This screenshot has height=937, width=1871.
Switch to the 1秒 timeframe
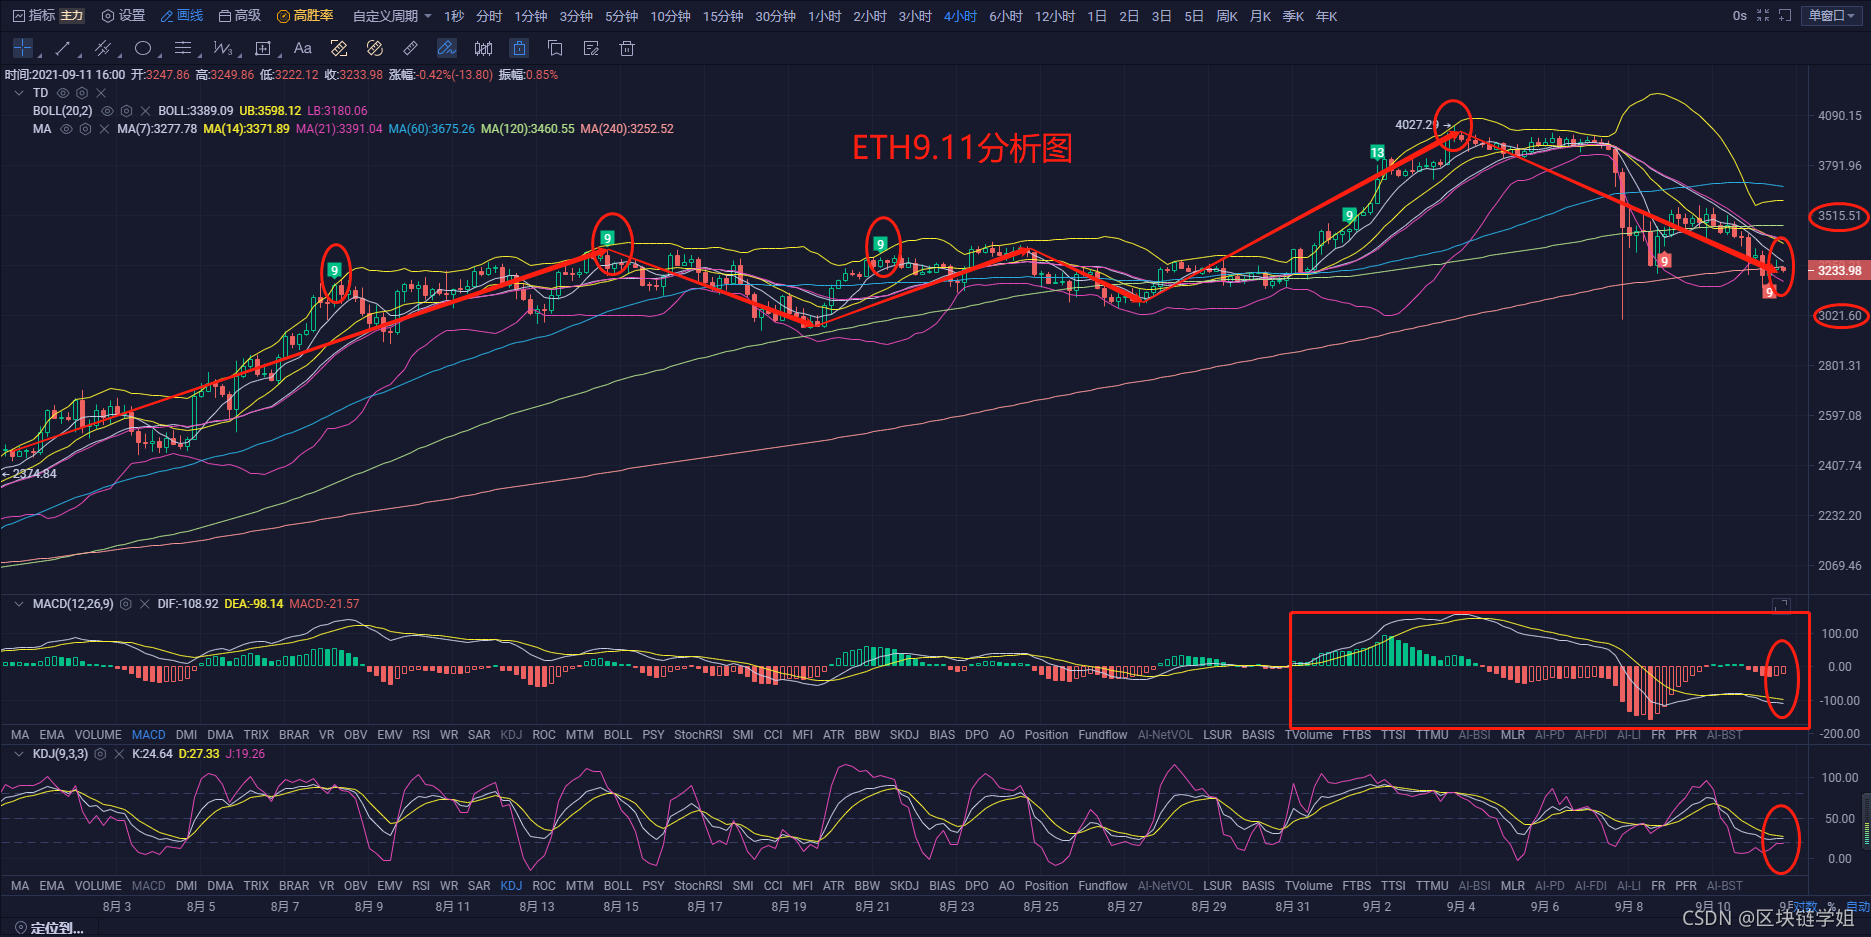pyautogui.click(x=454, y=16)
